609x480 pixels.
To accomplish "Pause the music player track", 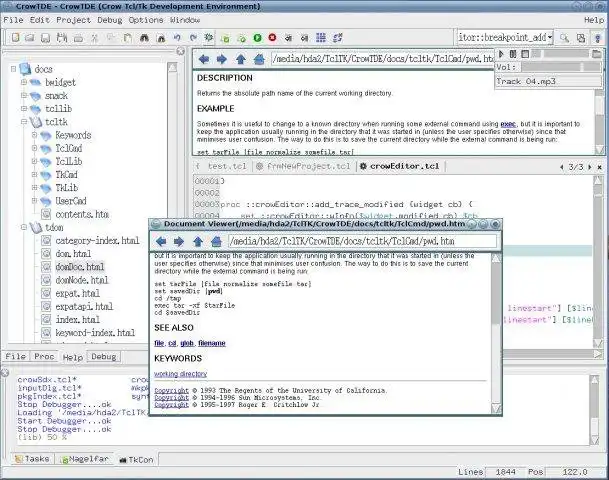I will [x=513, y=54].
